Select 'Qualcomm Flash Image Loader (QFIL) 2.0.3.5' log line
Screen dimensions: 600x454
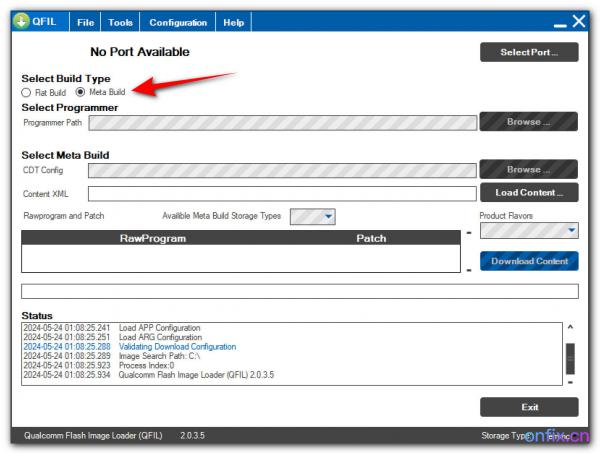pyautogui.click(x=149, y=375)
